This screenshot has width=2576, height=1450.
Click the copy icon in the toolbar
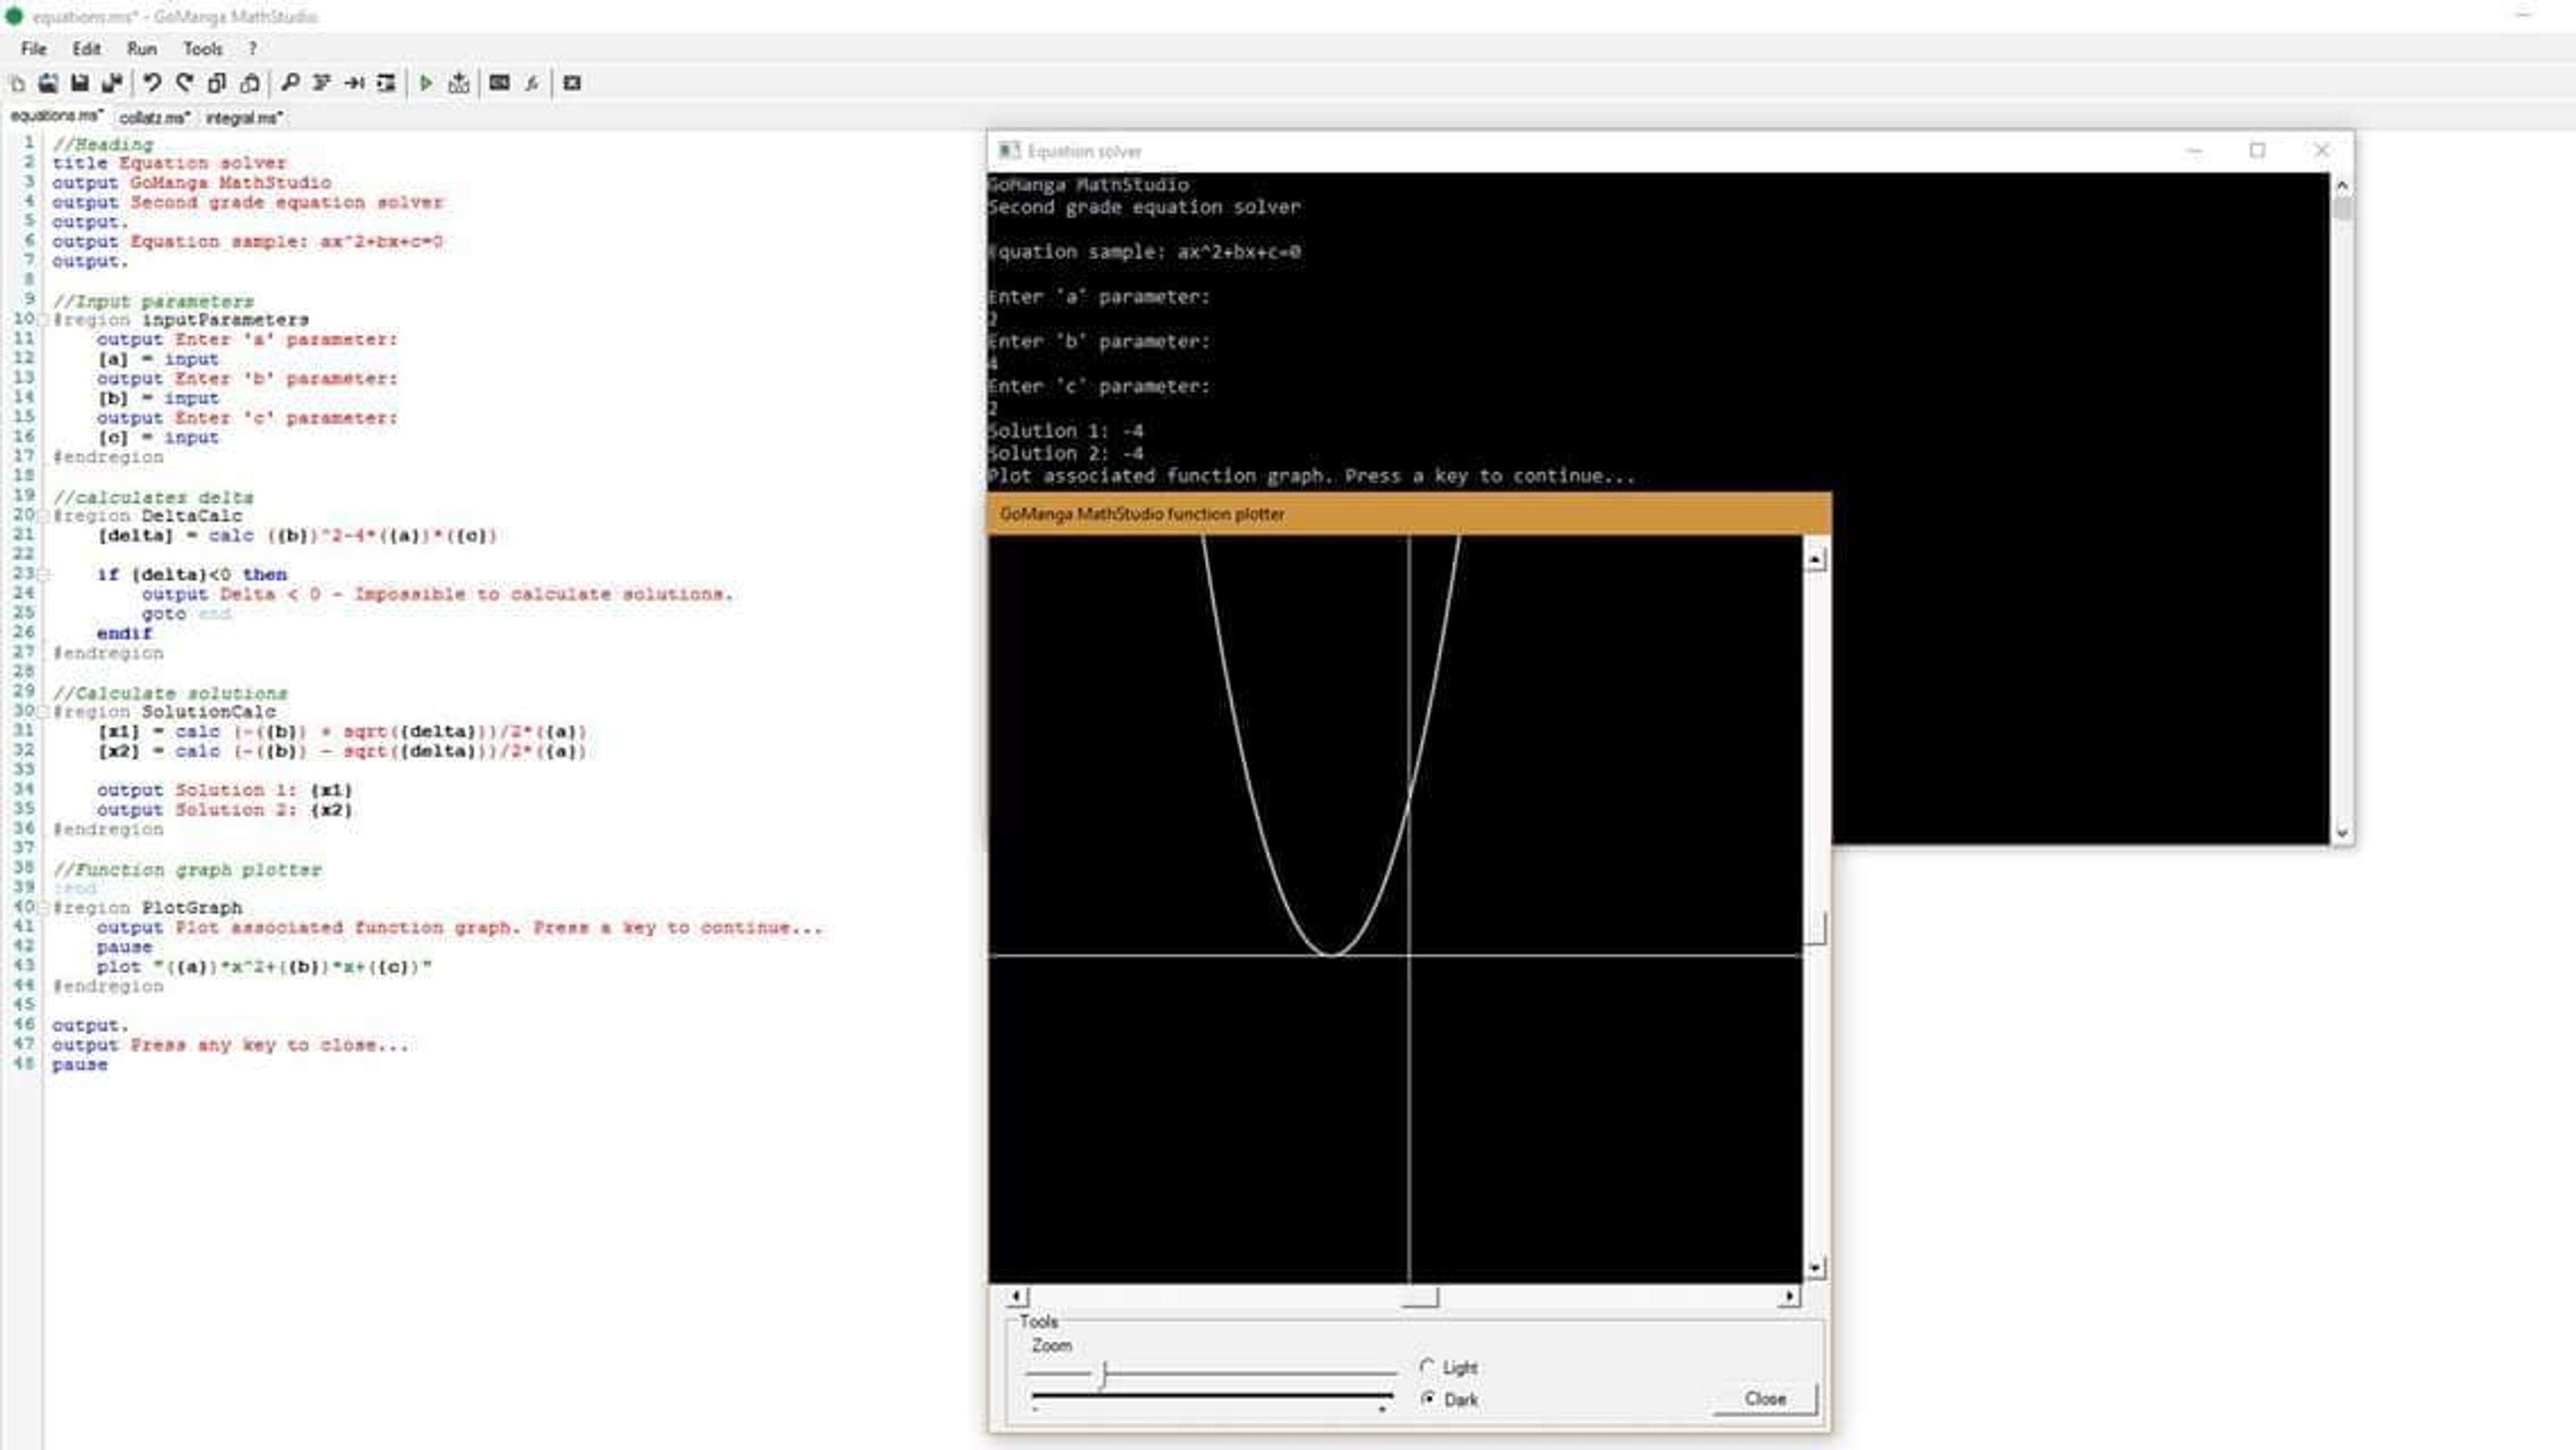click(x=217, y=83)
